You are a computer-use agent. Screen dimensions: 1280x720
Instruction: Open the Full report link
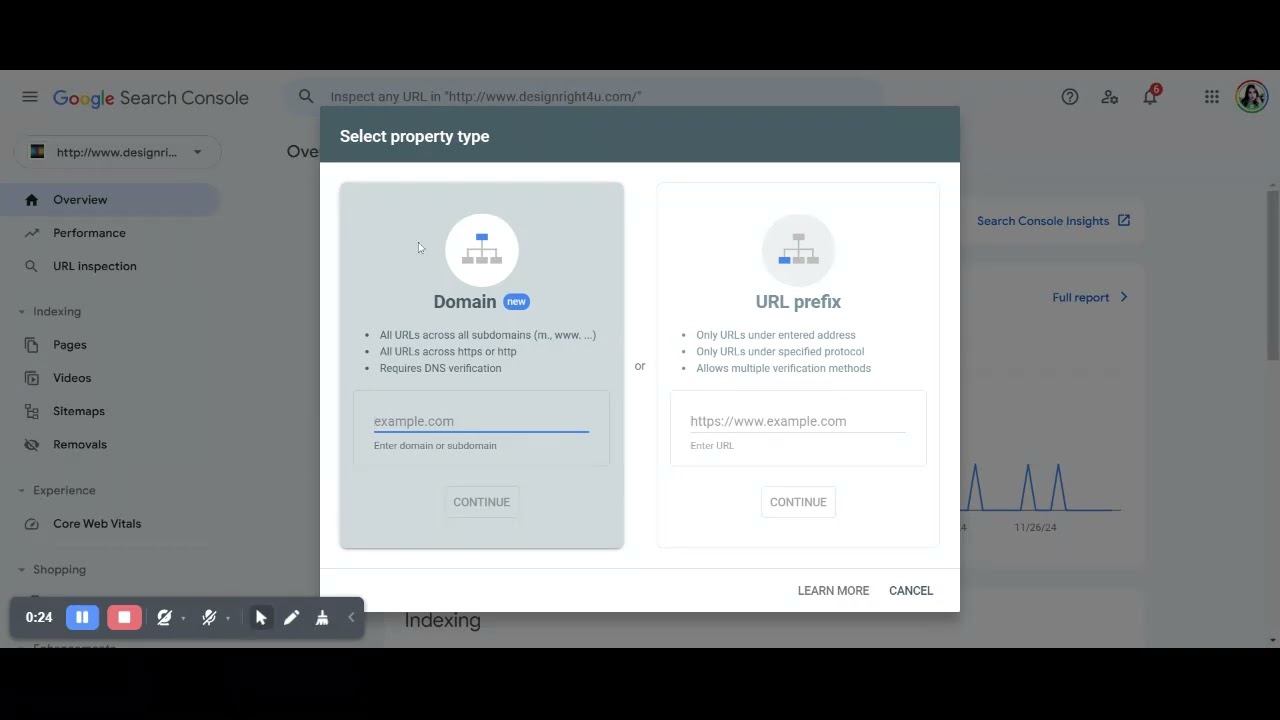[1090, 298]
